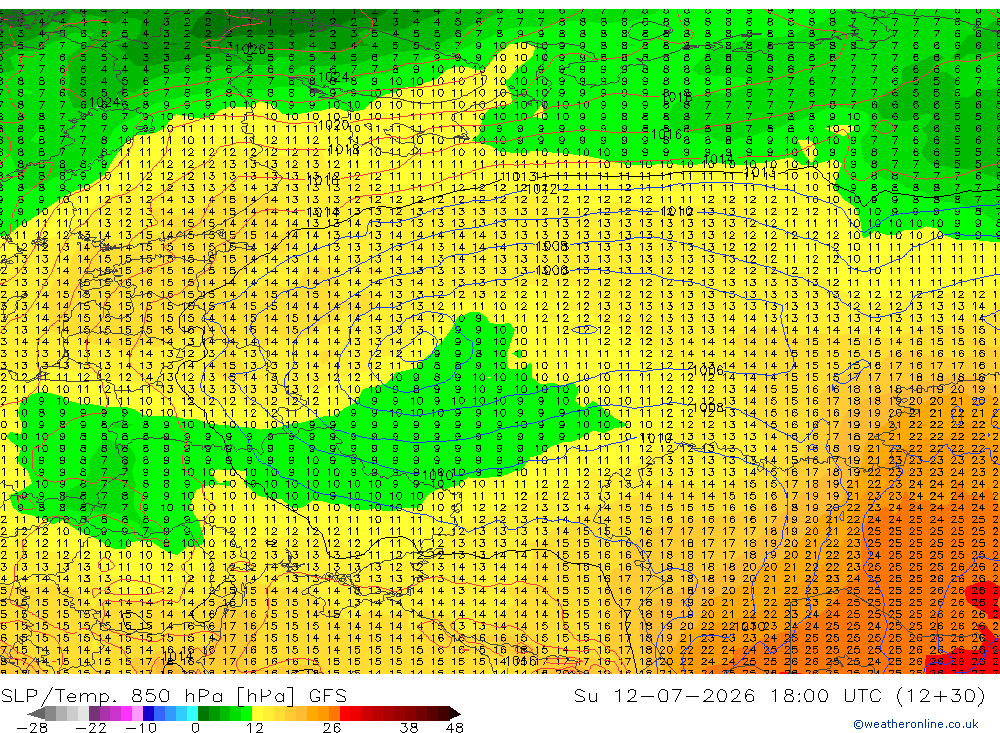Click the legend label '-28'
Screen dimensions: 1000x733
[32, 727]
